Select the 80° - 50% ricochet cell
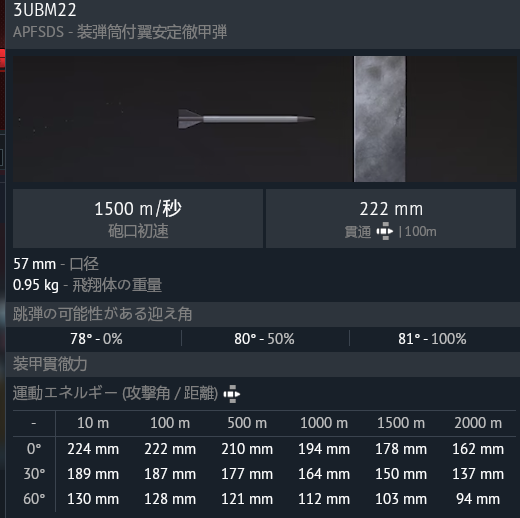The height and width of the screenshot is (518, 520). [264, 339]
